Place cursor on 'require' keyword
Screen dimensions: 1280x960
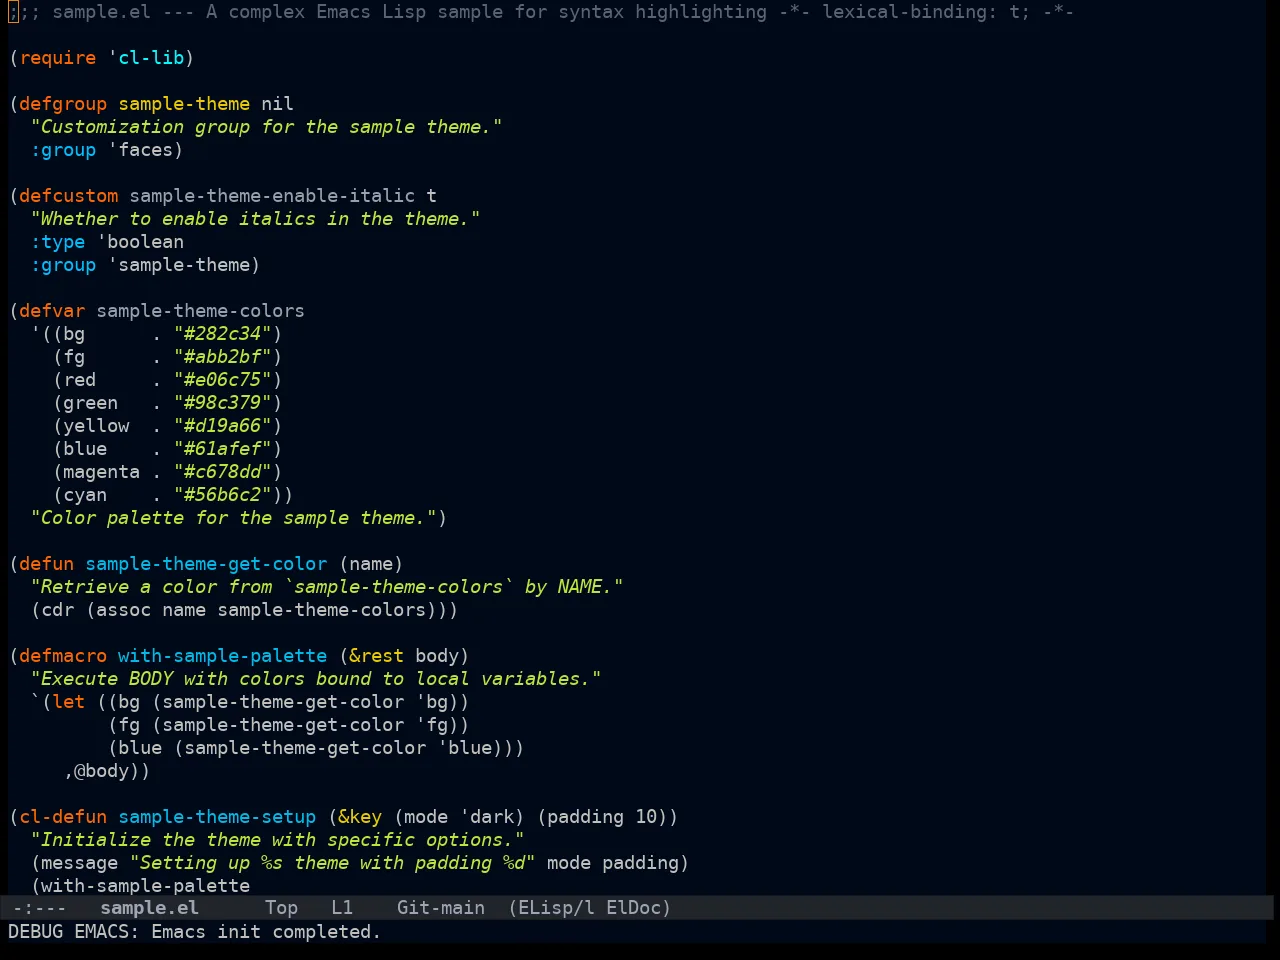tap(58, 58)
